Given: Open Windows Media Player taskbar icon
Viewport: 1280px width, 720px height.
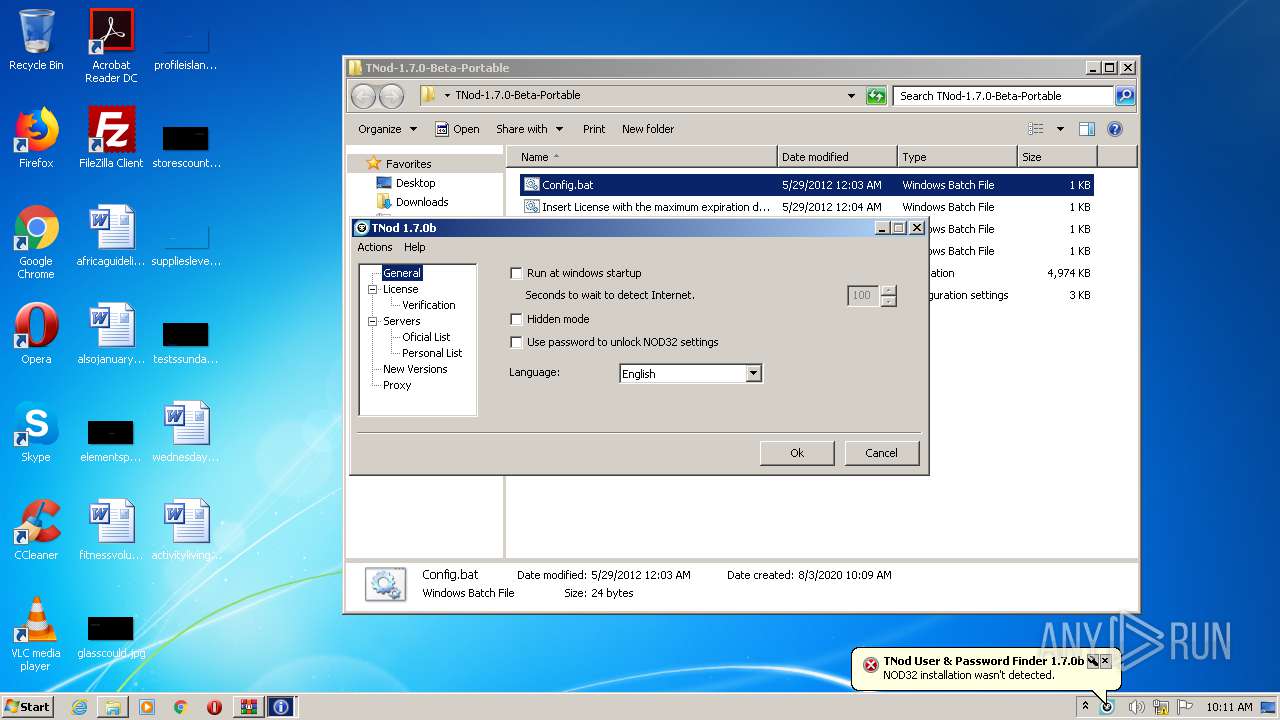Looking at the screenshot, I should (x=147, y=707).
